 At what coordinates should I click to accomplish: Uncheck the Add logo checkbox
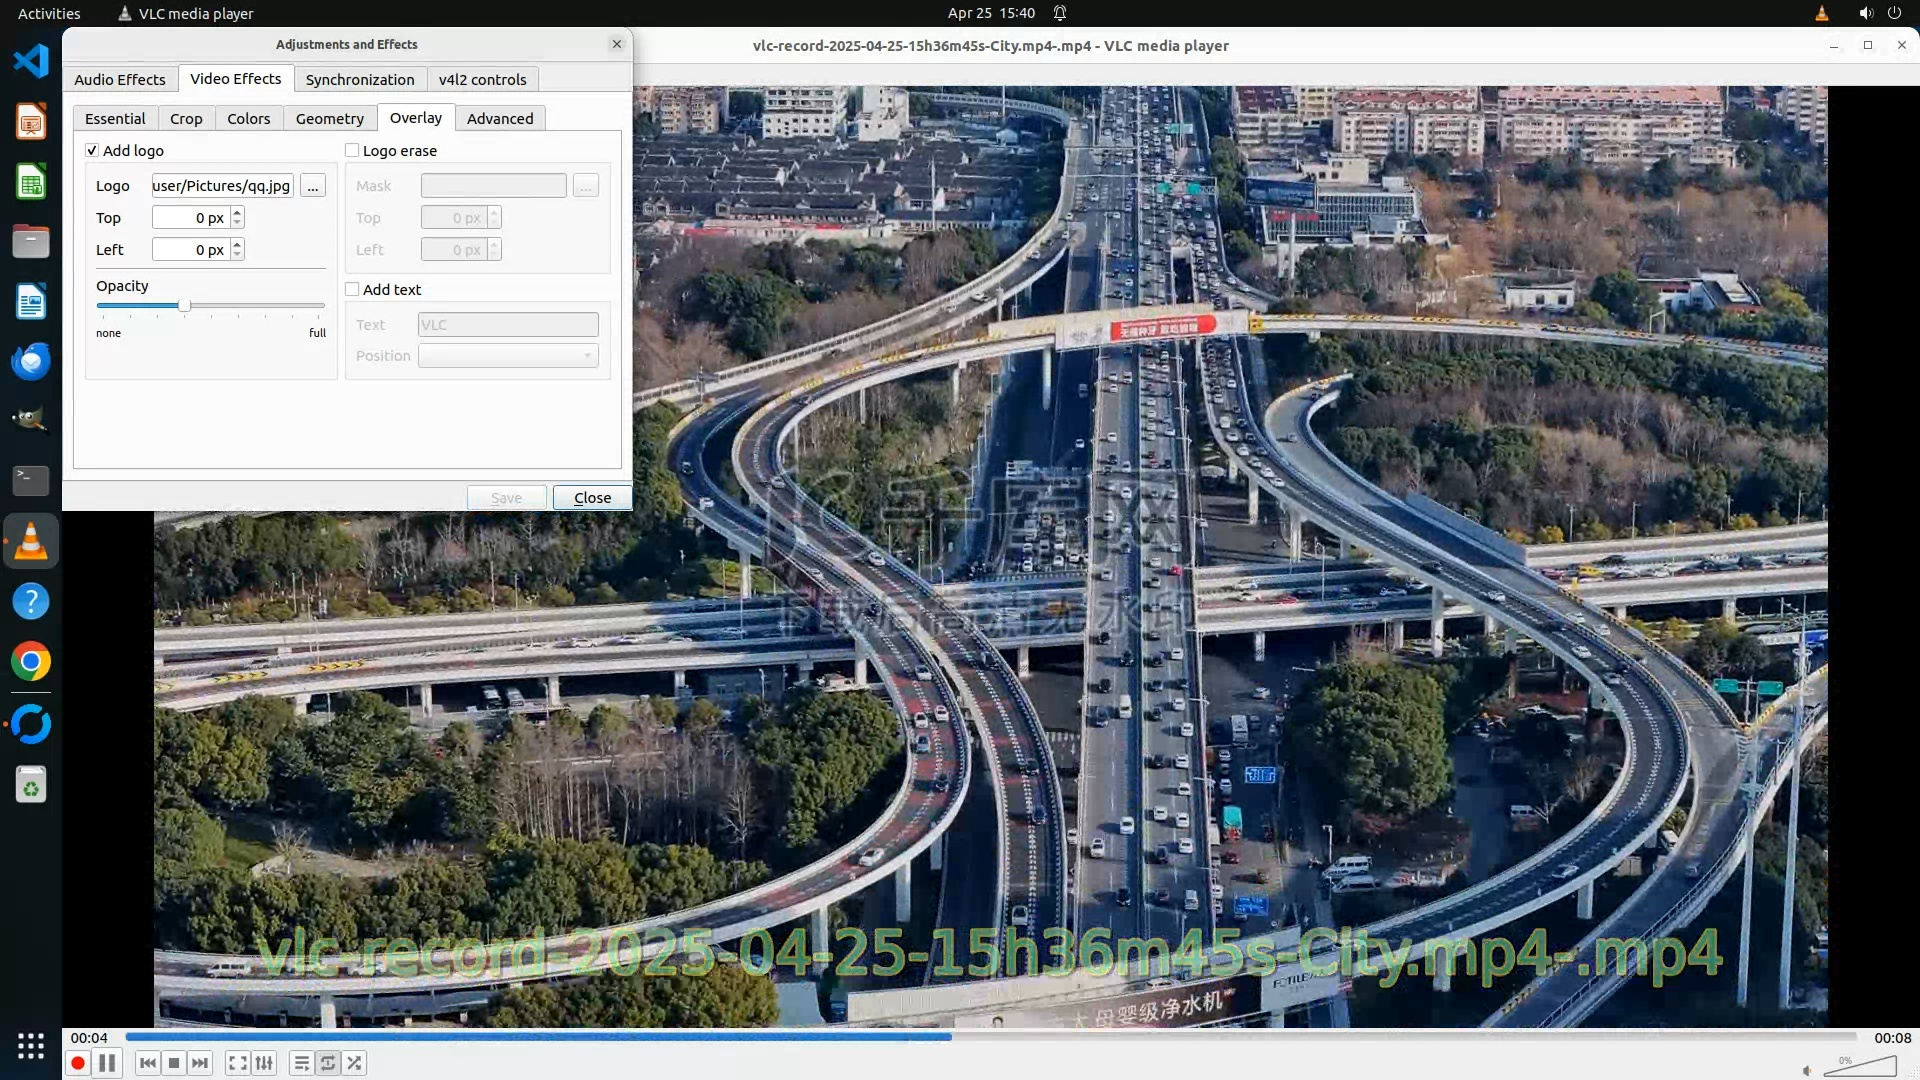point(92,150)
